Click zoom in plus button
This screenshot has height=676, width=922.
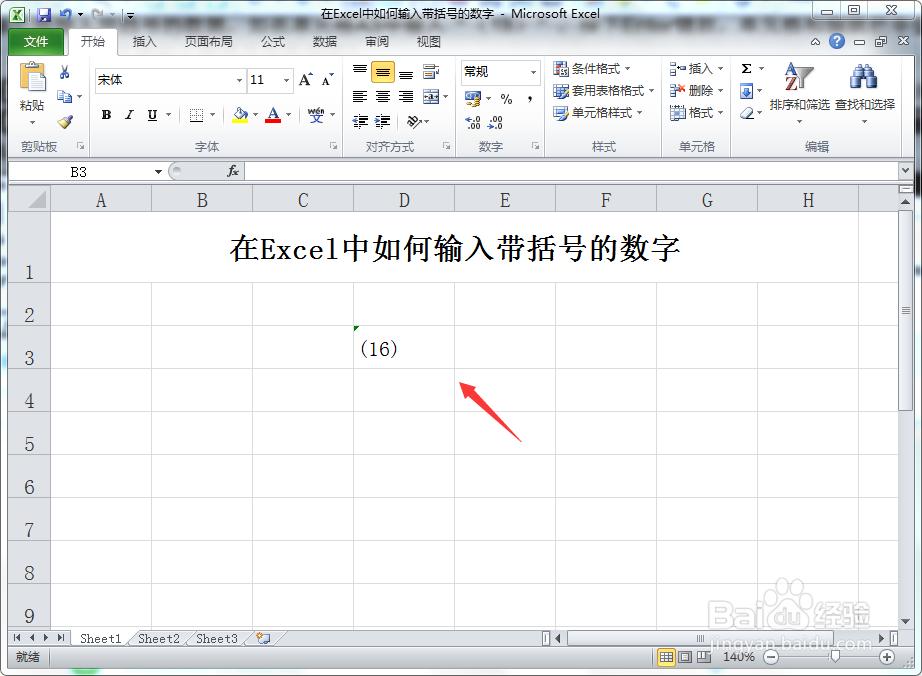pos(887,657)
